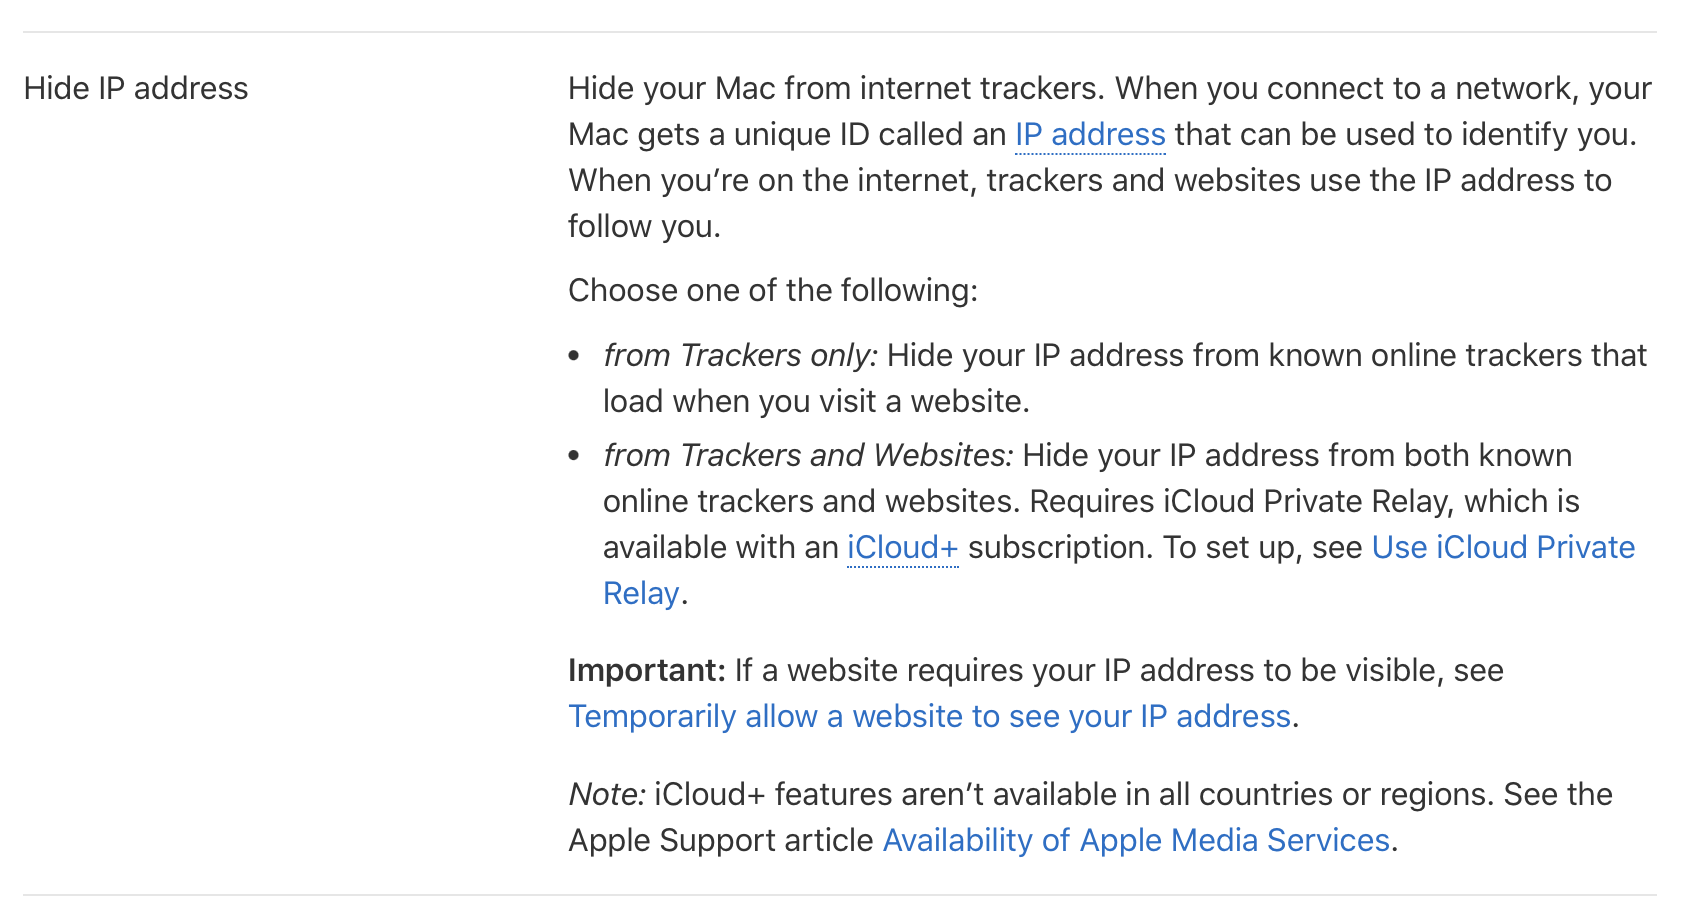Image resolution: width=1704 pixels, height=906 pixels.
Task: Open Temporarily allow a website link
Action: pyautogui.click(x=929, y=716)
